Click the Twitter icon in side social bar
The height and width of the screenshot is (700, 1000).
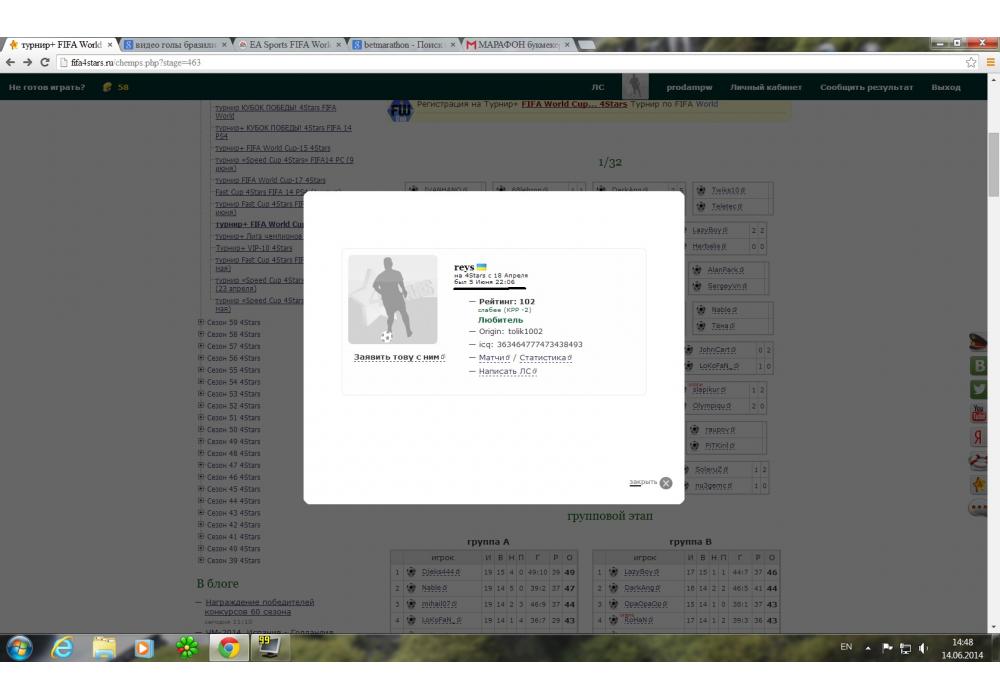978,390
